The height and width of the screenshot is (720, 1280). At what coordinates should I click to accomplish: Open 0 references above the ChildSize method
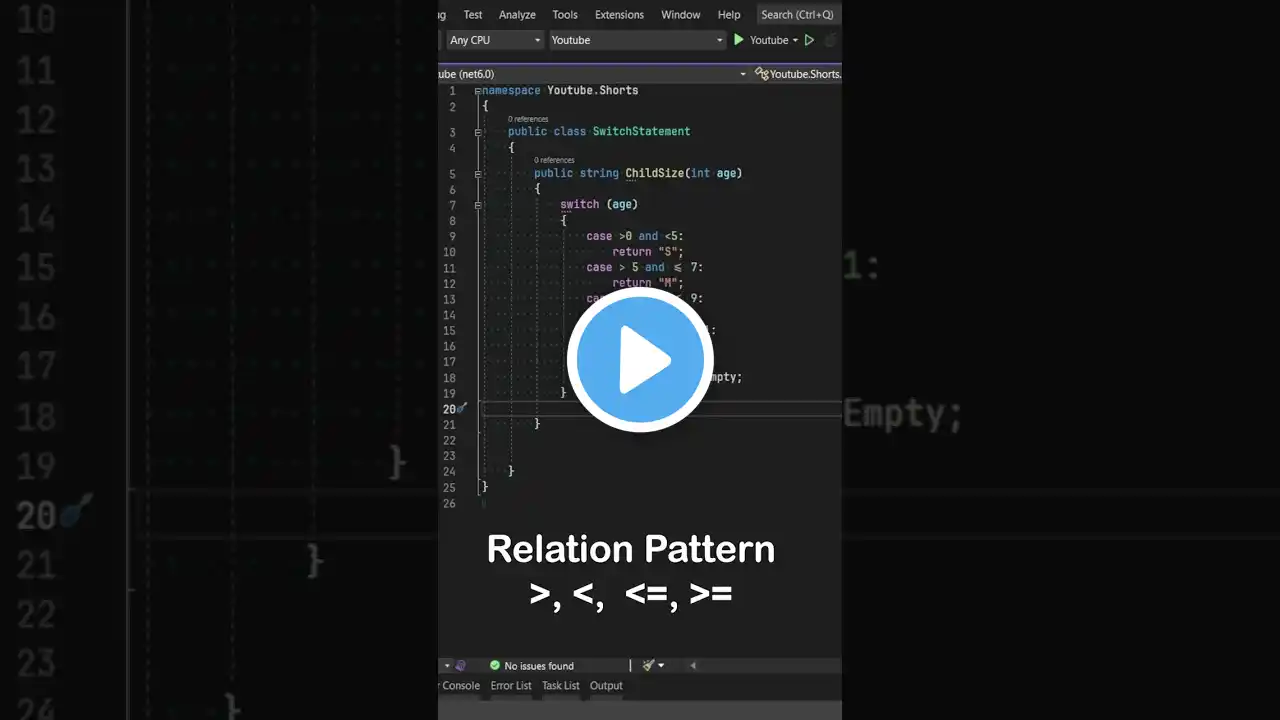[554, 160]
